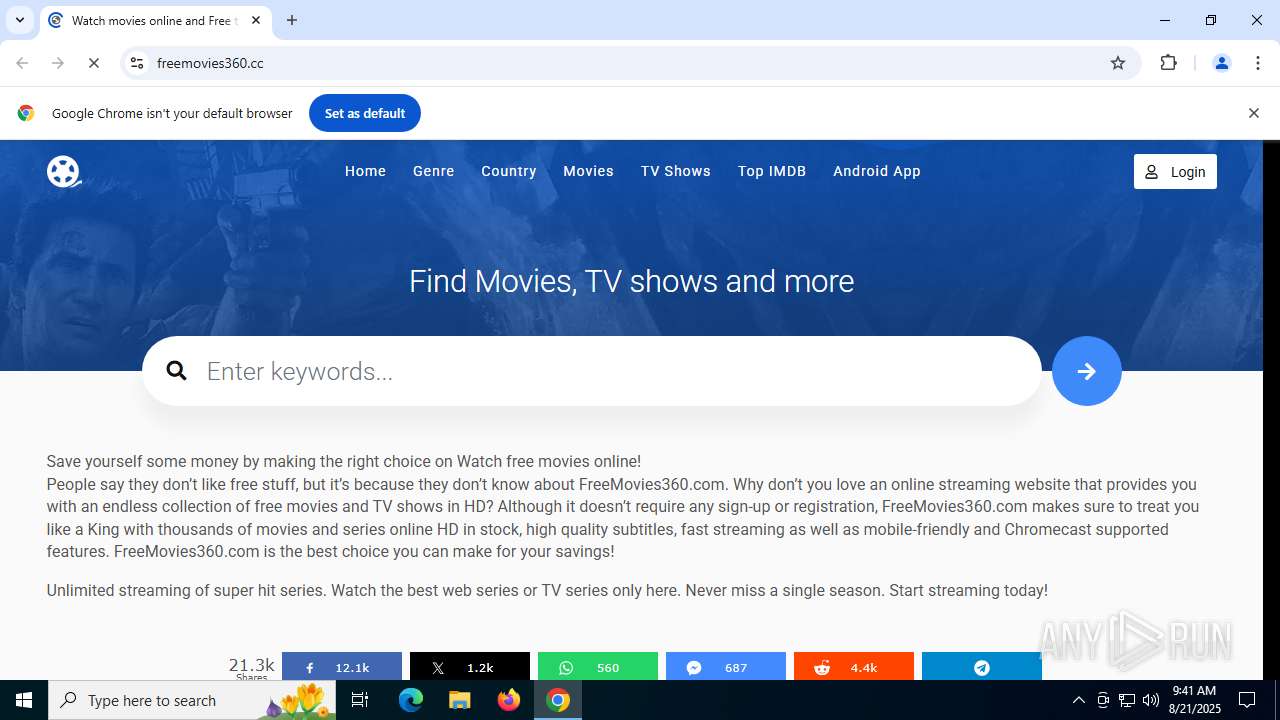The image size is (1280, 720).
Task: Share via Telegram button
Action: pos(981,667)
